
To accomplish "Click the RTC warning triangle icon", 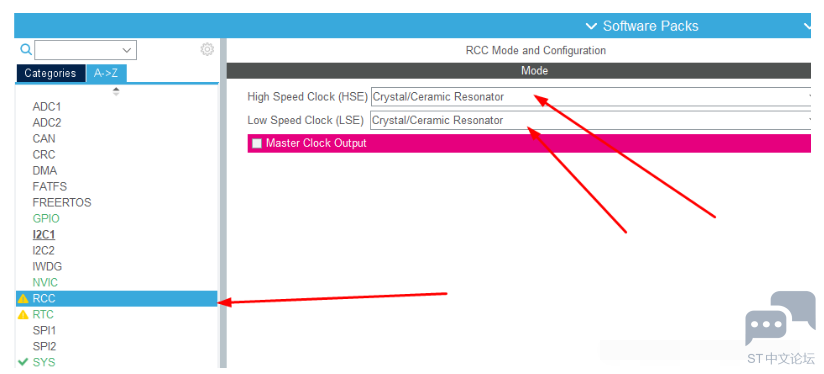I will click(23, 315).
